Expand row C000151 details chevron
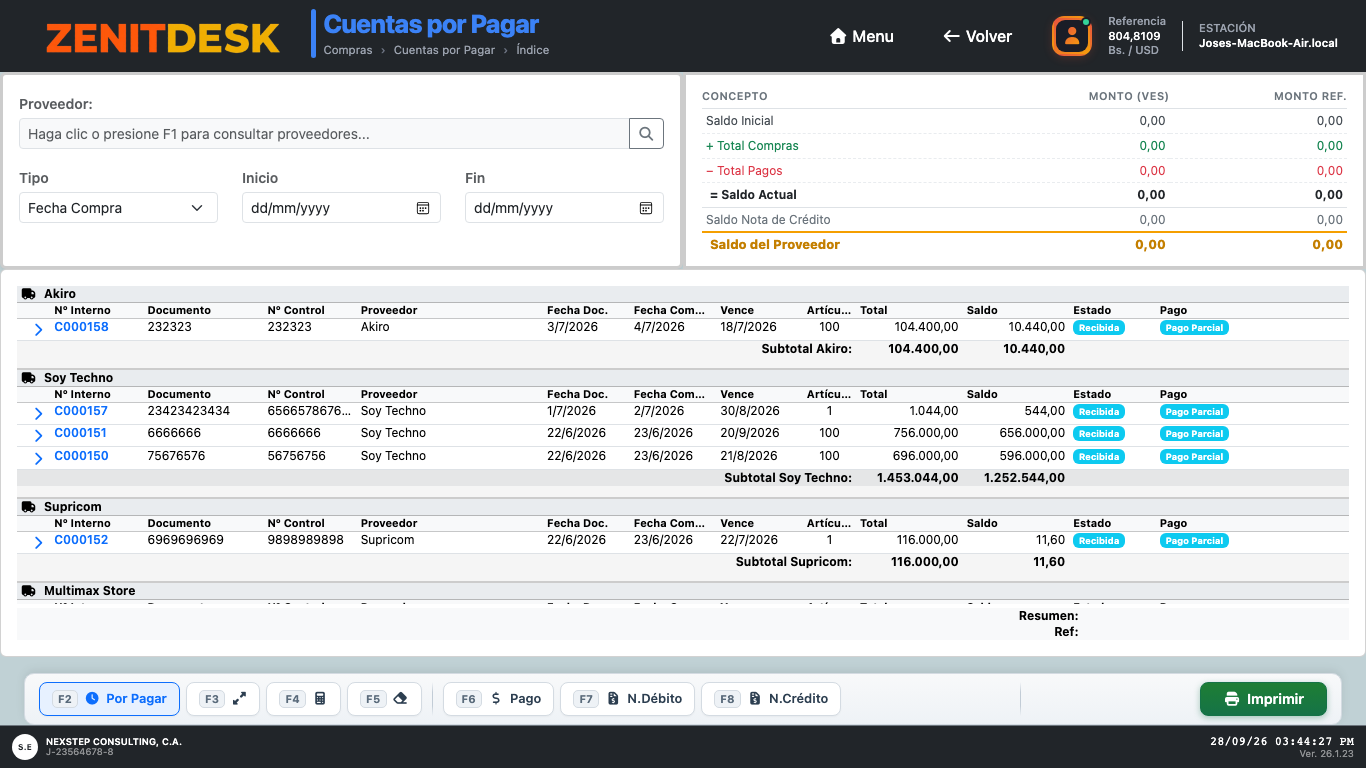 [x=38, y=435]
